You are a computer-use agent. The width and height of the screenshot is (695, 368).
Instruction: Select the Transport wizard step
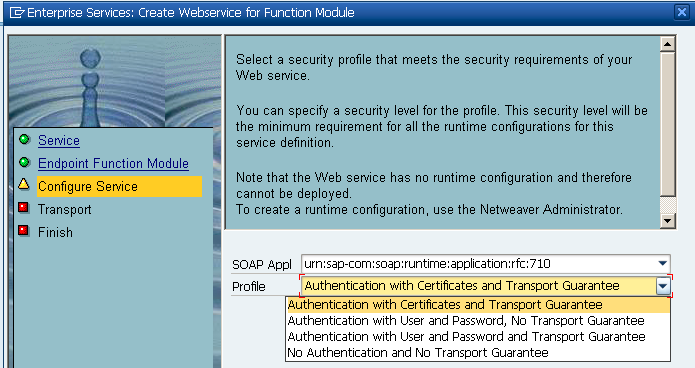pyautogui.click(x=65, y=209)
